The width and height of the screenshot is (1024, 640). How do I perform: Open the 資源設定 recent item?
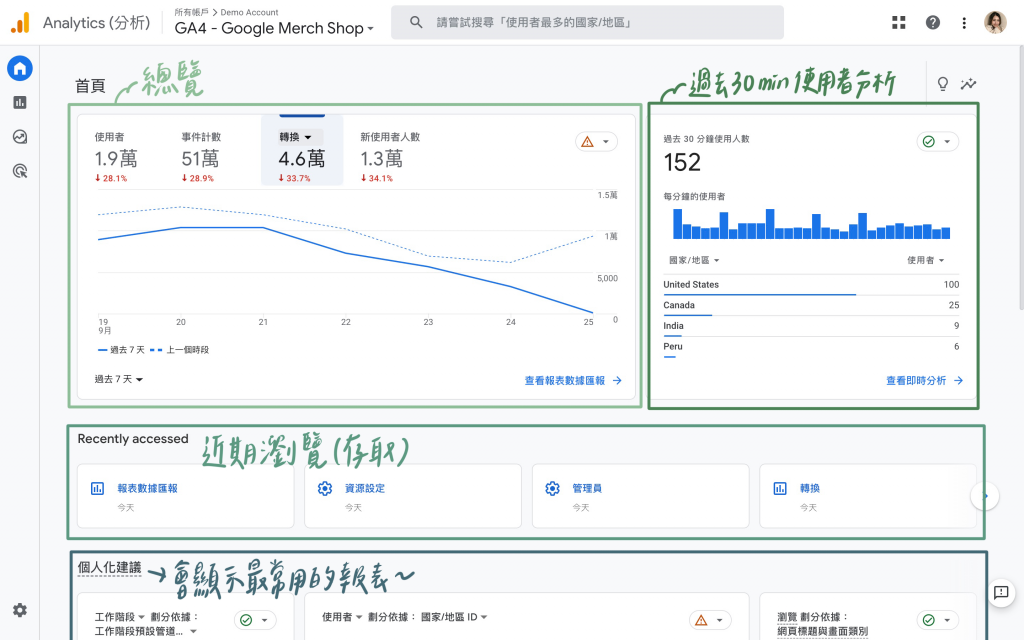(413, 496)
